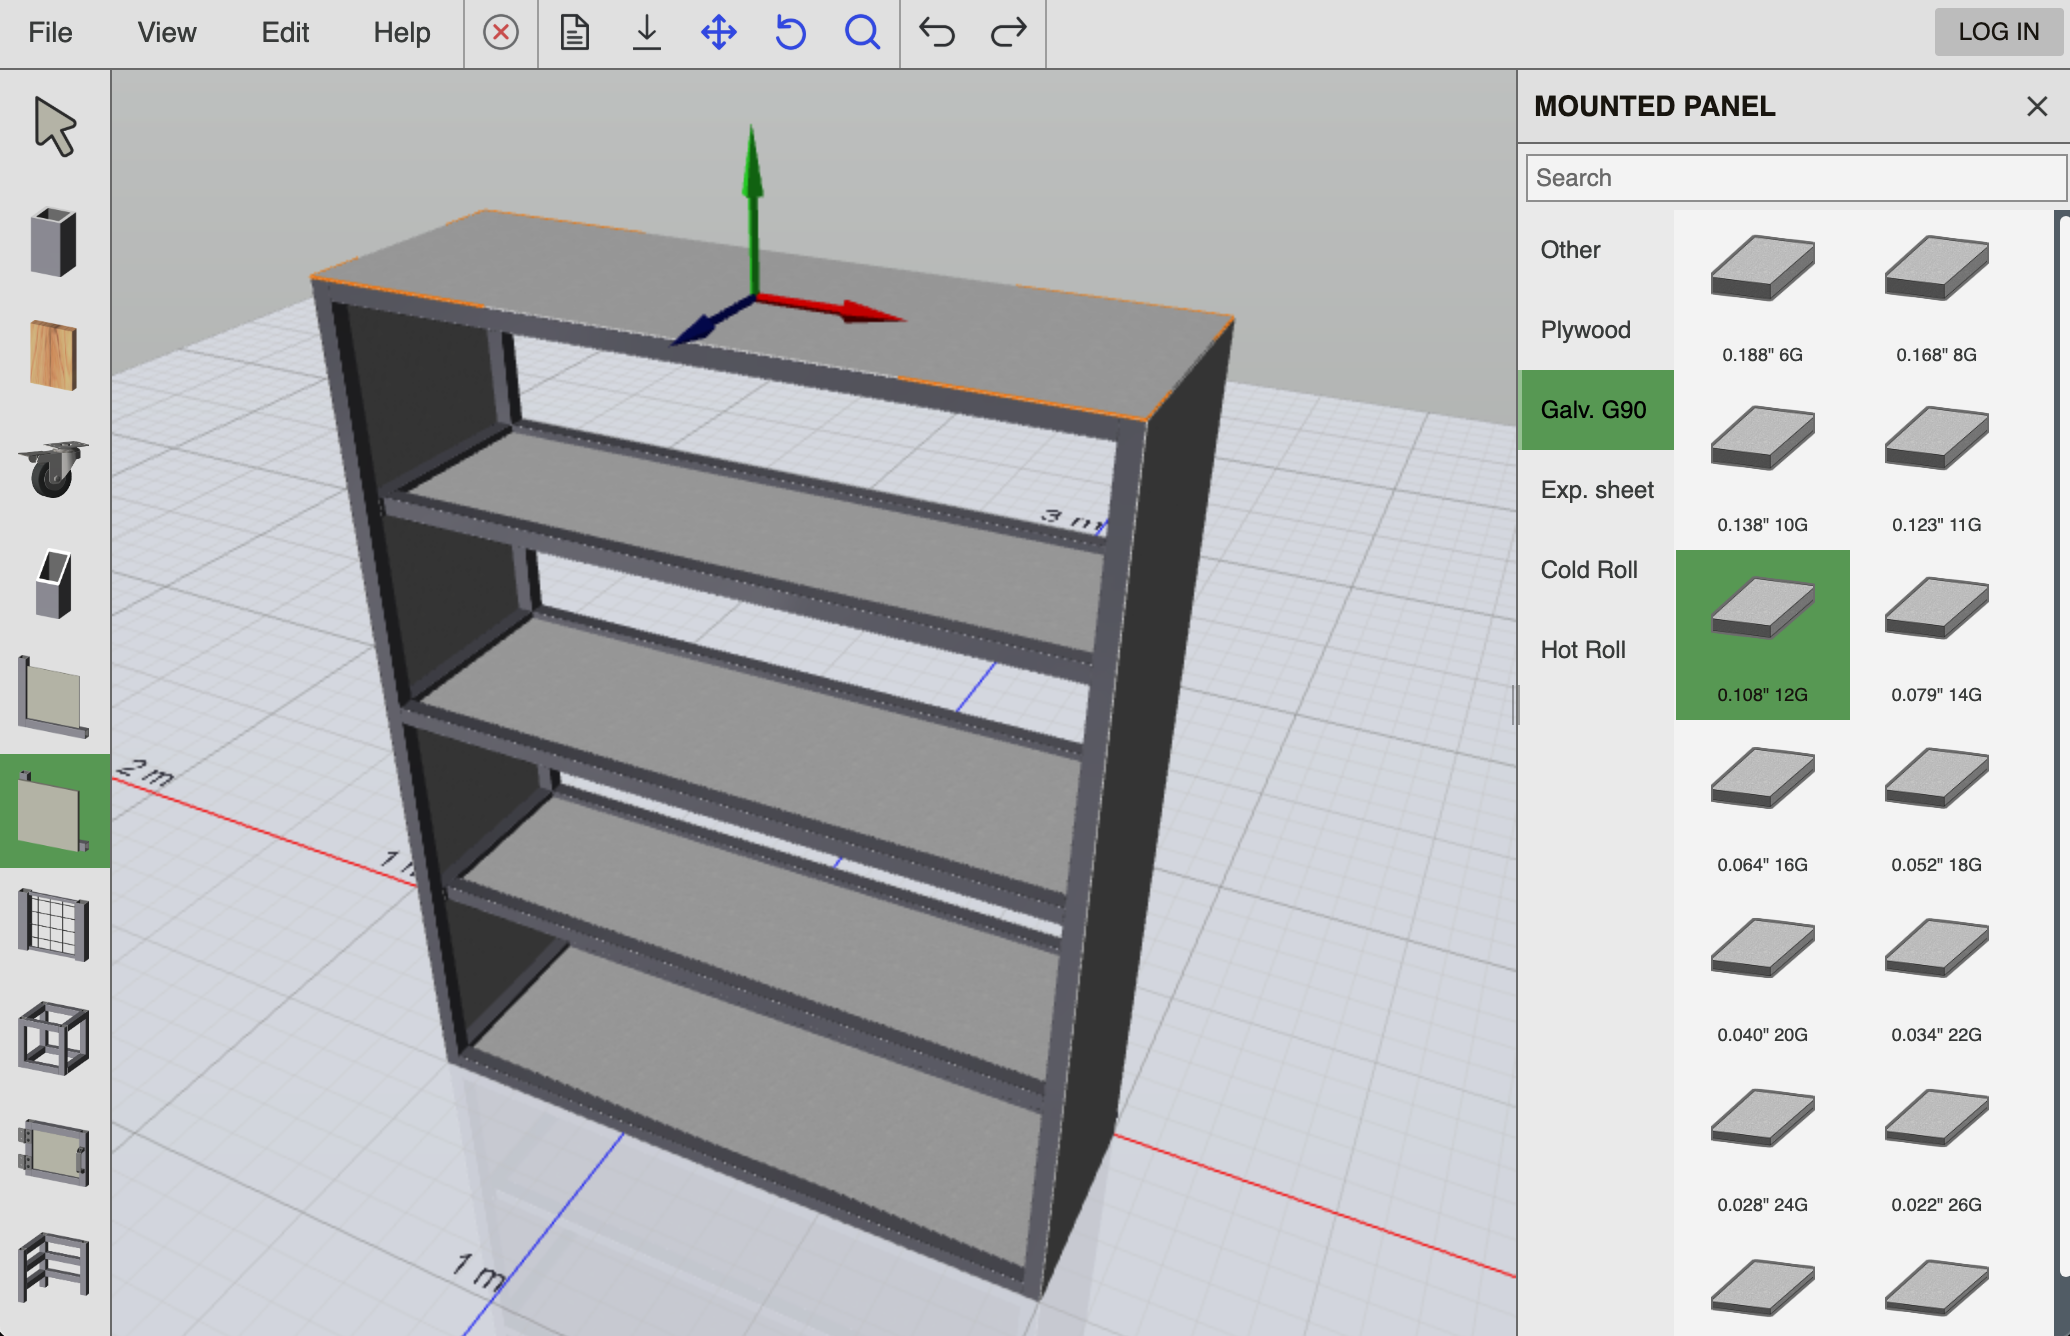Switch to the Plywood category
This screenshot has height=1336, width=2070.
(x=1585, y=330)
